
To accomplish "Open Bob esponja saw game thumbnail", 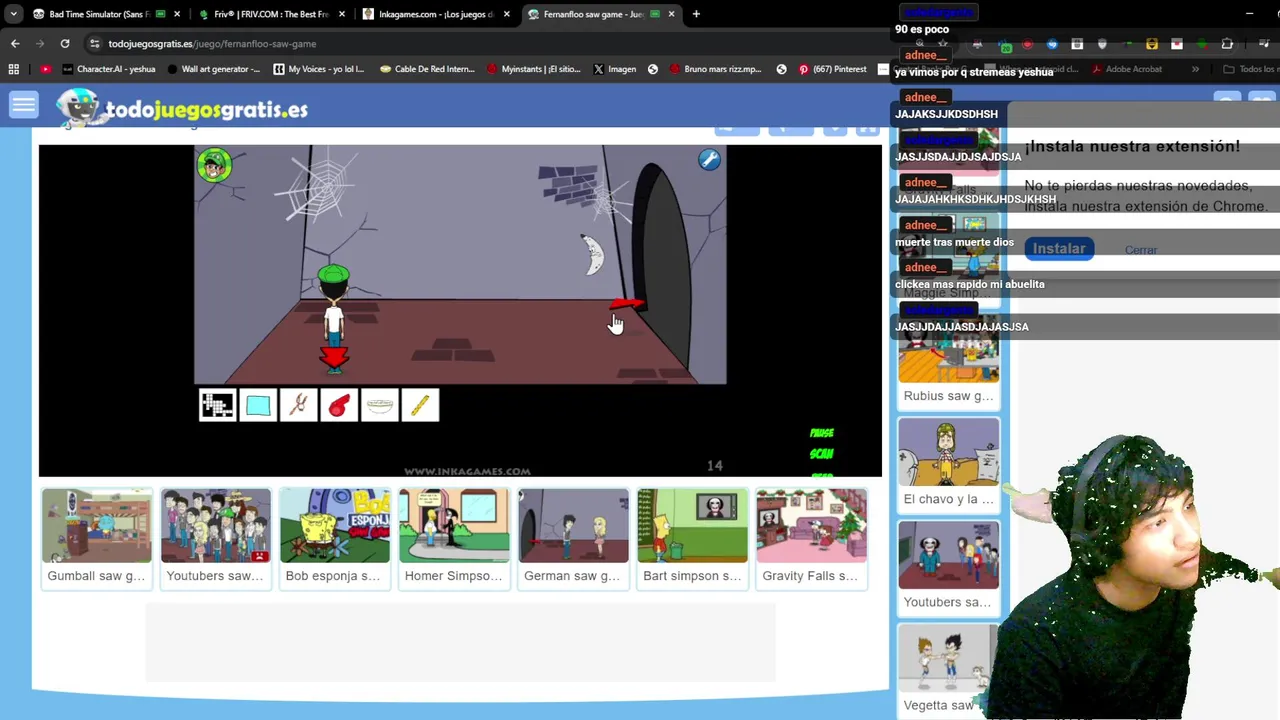I will point(335,537).
